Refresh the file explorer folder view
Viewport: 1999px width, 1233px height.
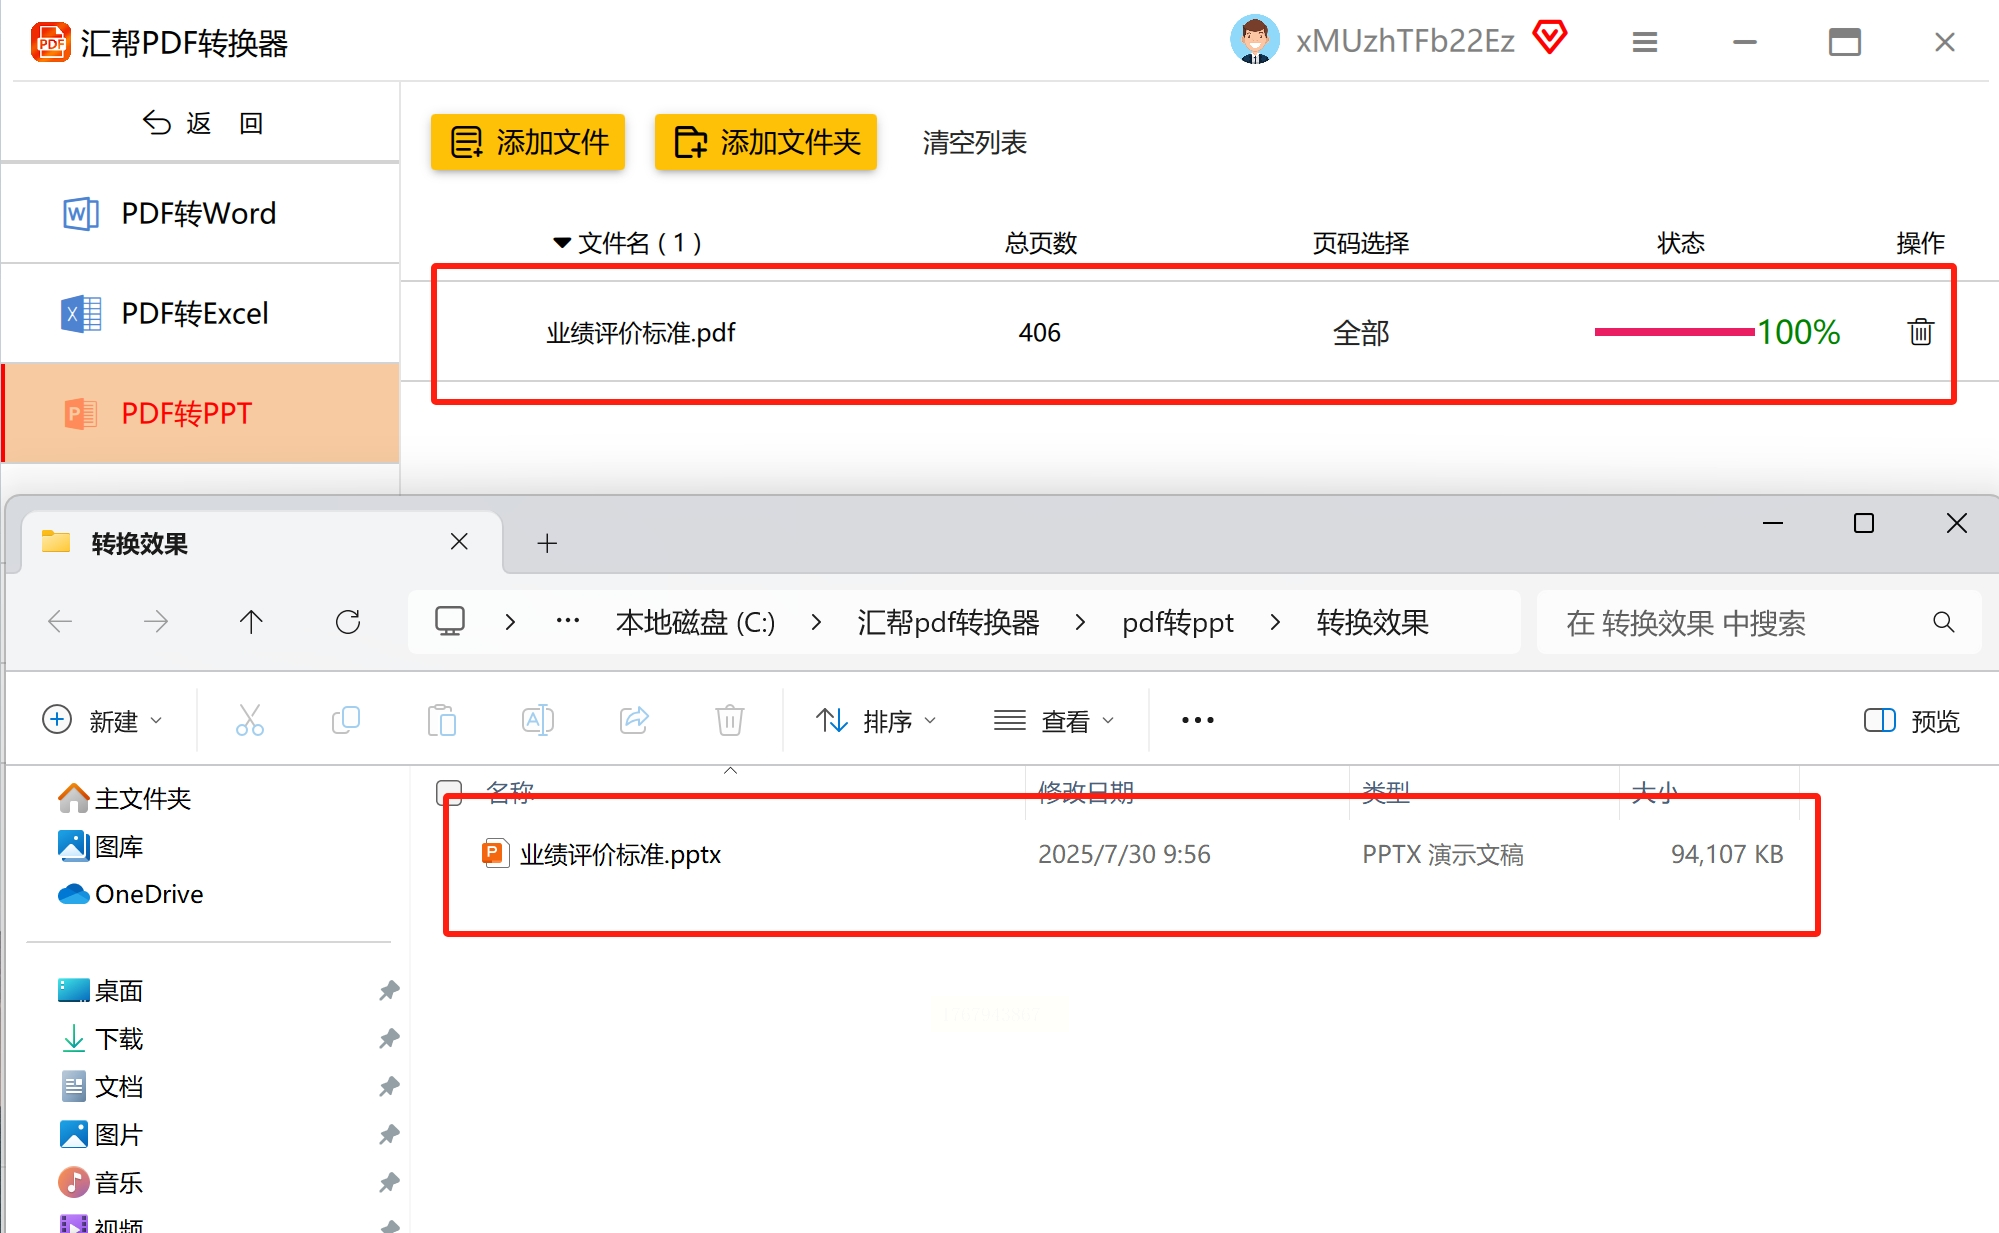(x=348, y=622)
